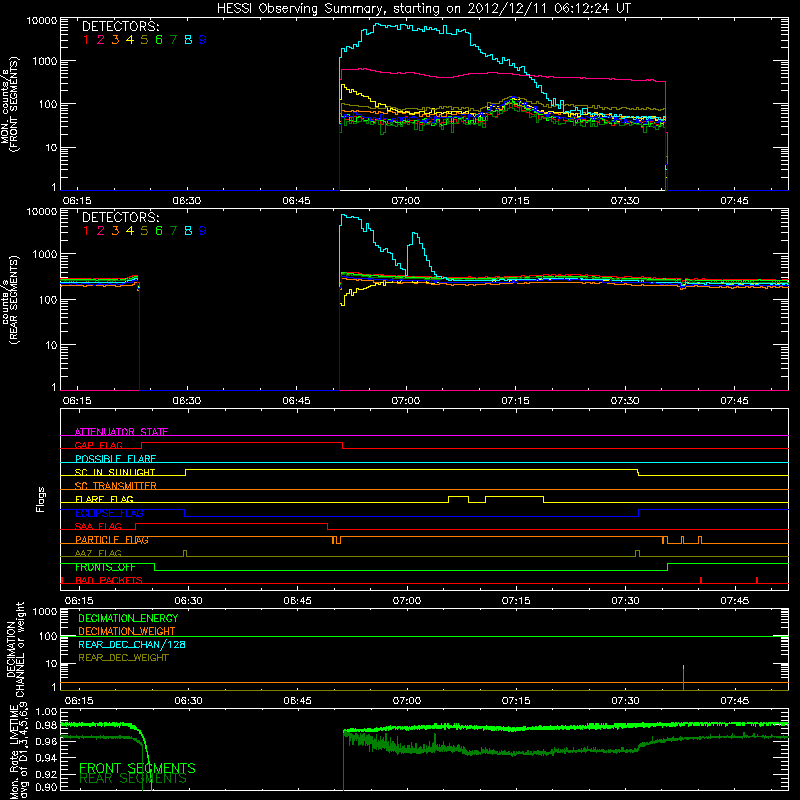Select the POSSIBLE_FLARE label
This screenshot has height=800, width=800.
tap(115, 458)
